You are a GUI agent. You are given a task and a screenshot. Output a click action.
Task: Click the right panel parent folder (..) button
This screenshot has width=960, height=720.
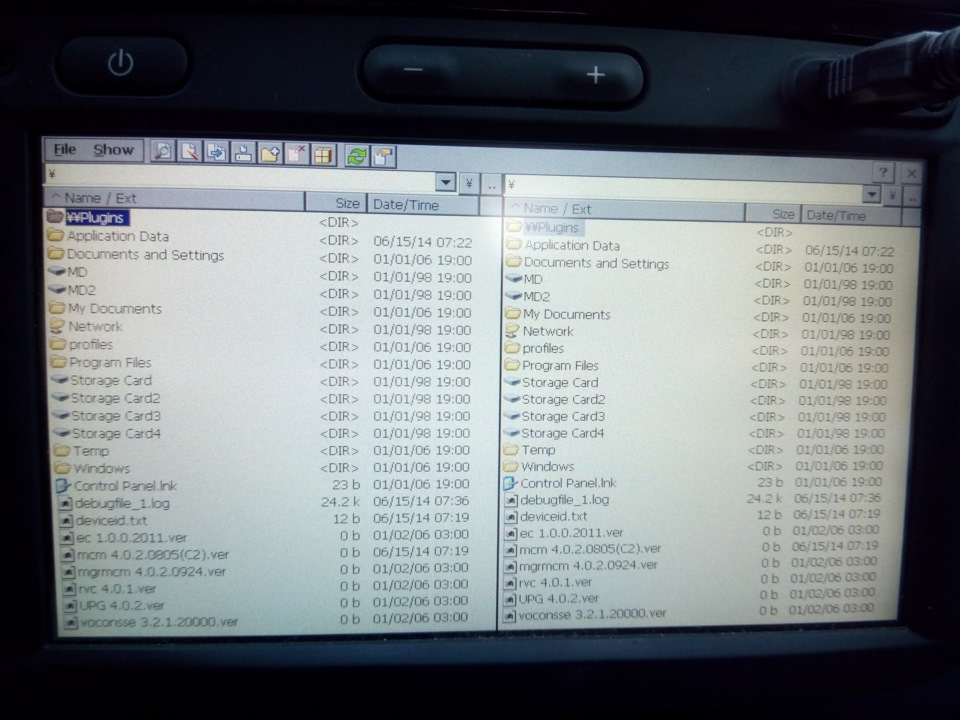(912, 197)
